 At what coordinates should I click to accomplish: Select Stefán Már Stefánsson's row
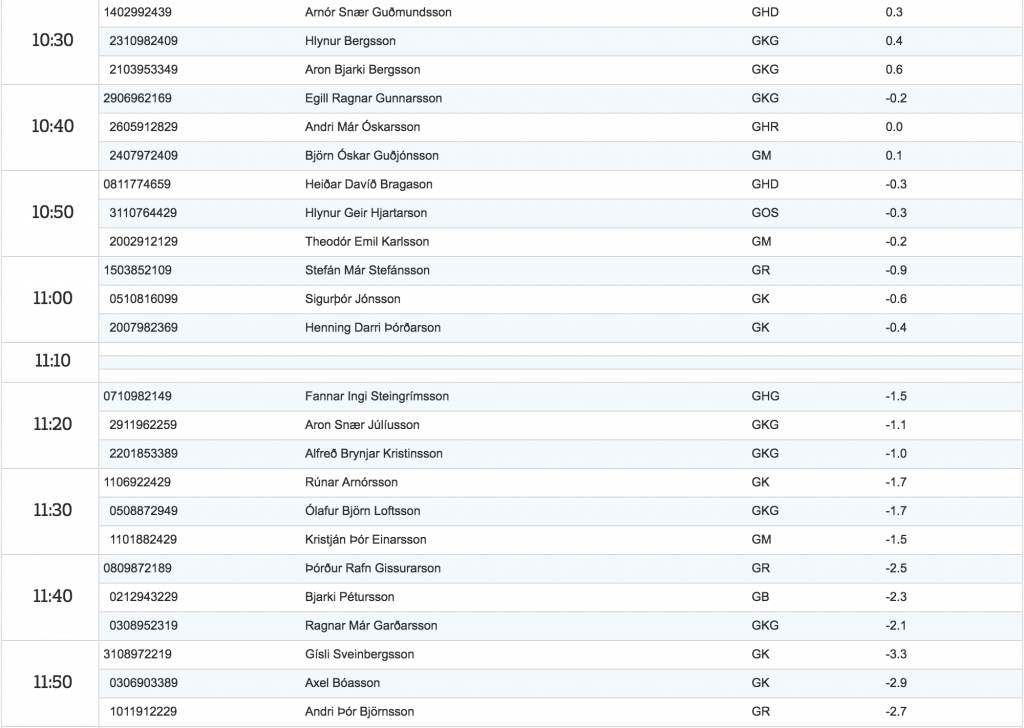pyautogui.click(x=561, y=270)
